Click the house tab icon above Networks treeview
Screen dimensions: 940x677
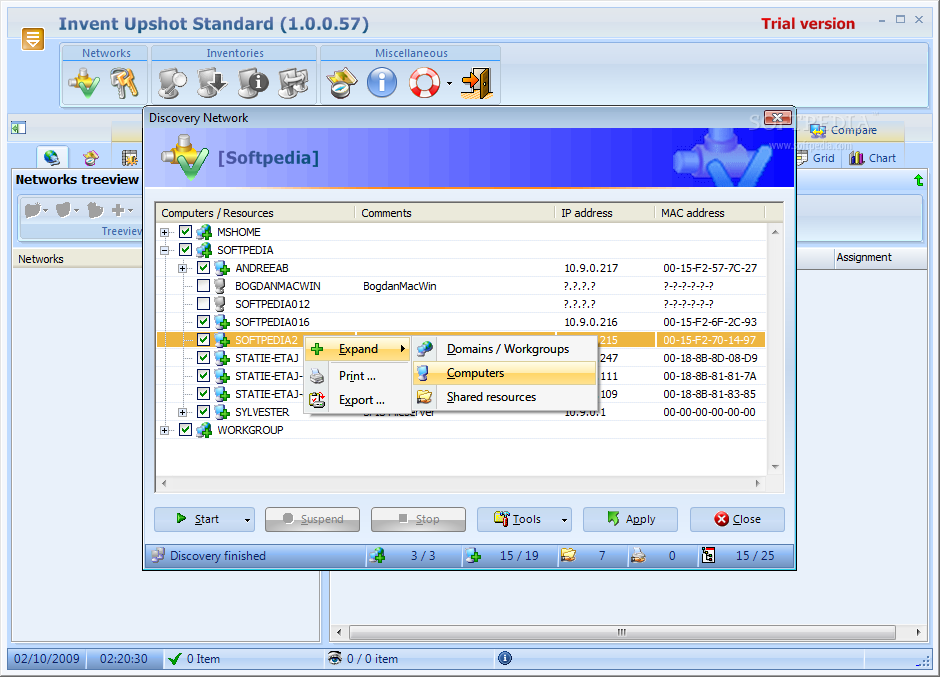click(x=91, y=158)
